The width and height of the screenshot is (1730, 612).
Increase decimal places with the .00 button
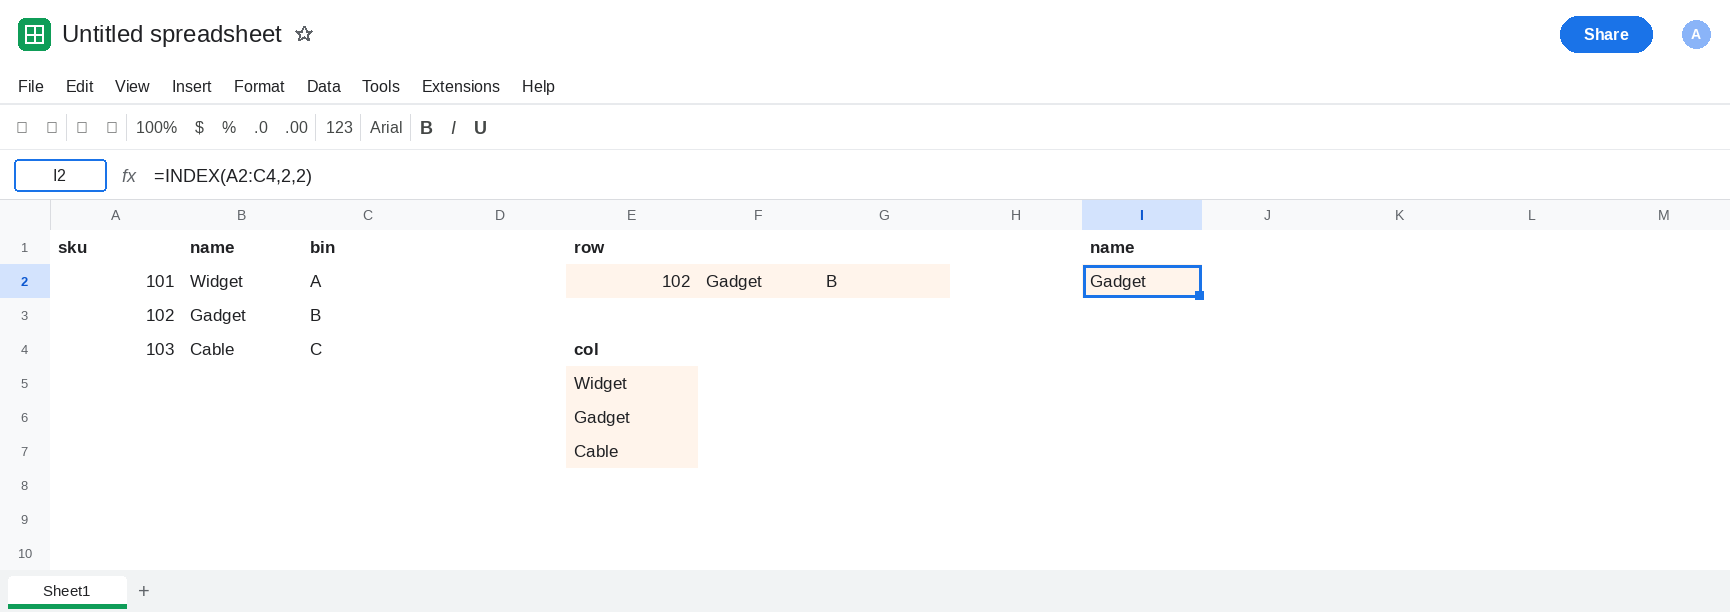click(x=296, y=127)
